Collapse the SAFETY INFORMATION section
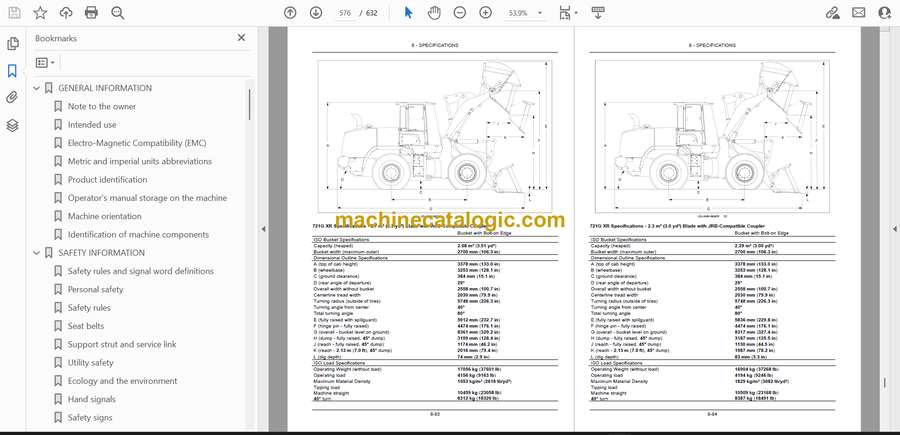This screenshot has height=435, width=900. 37,253
